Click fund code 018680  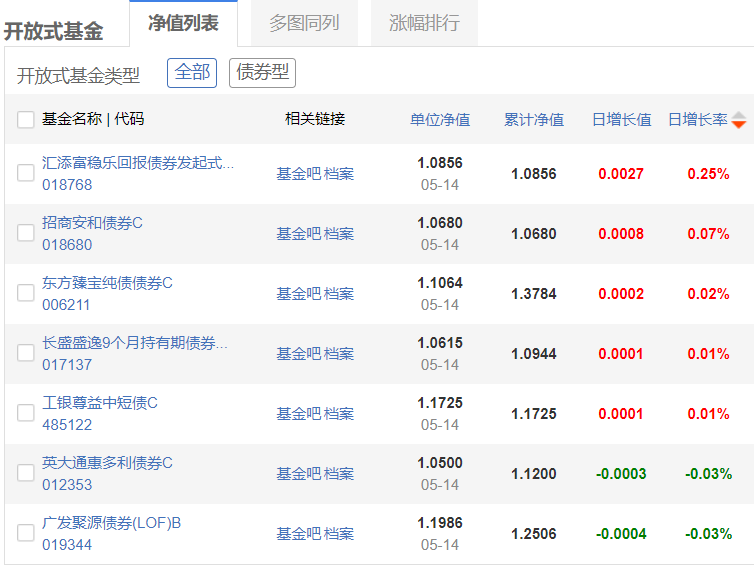pos(67,245)
